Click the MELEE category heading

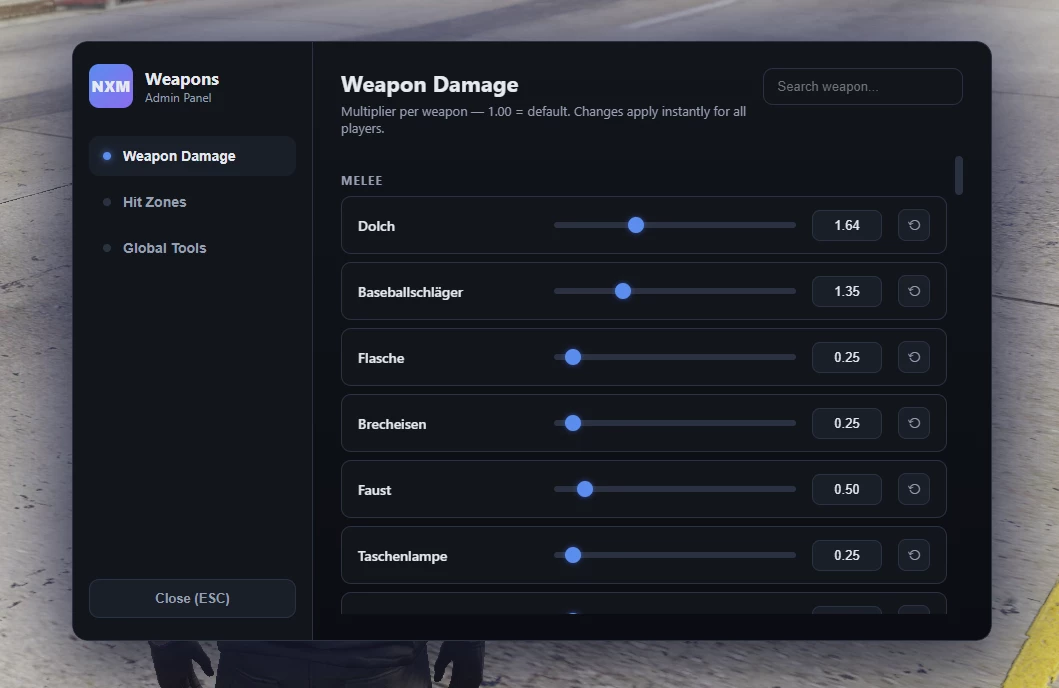click(x=362, y=180)
